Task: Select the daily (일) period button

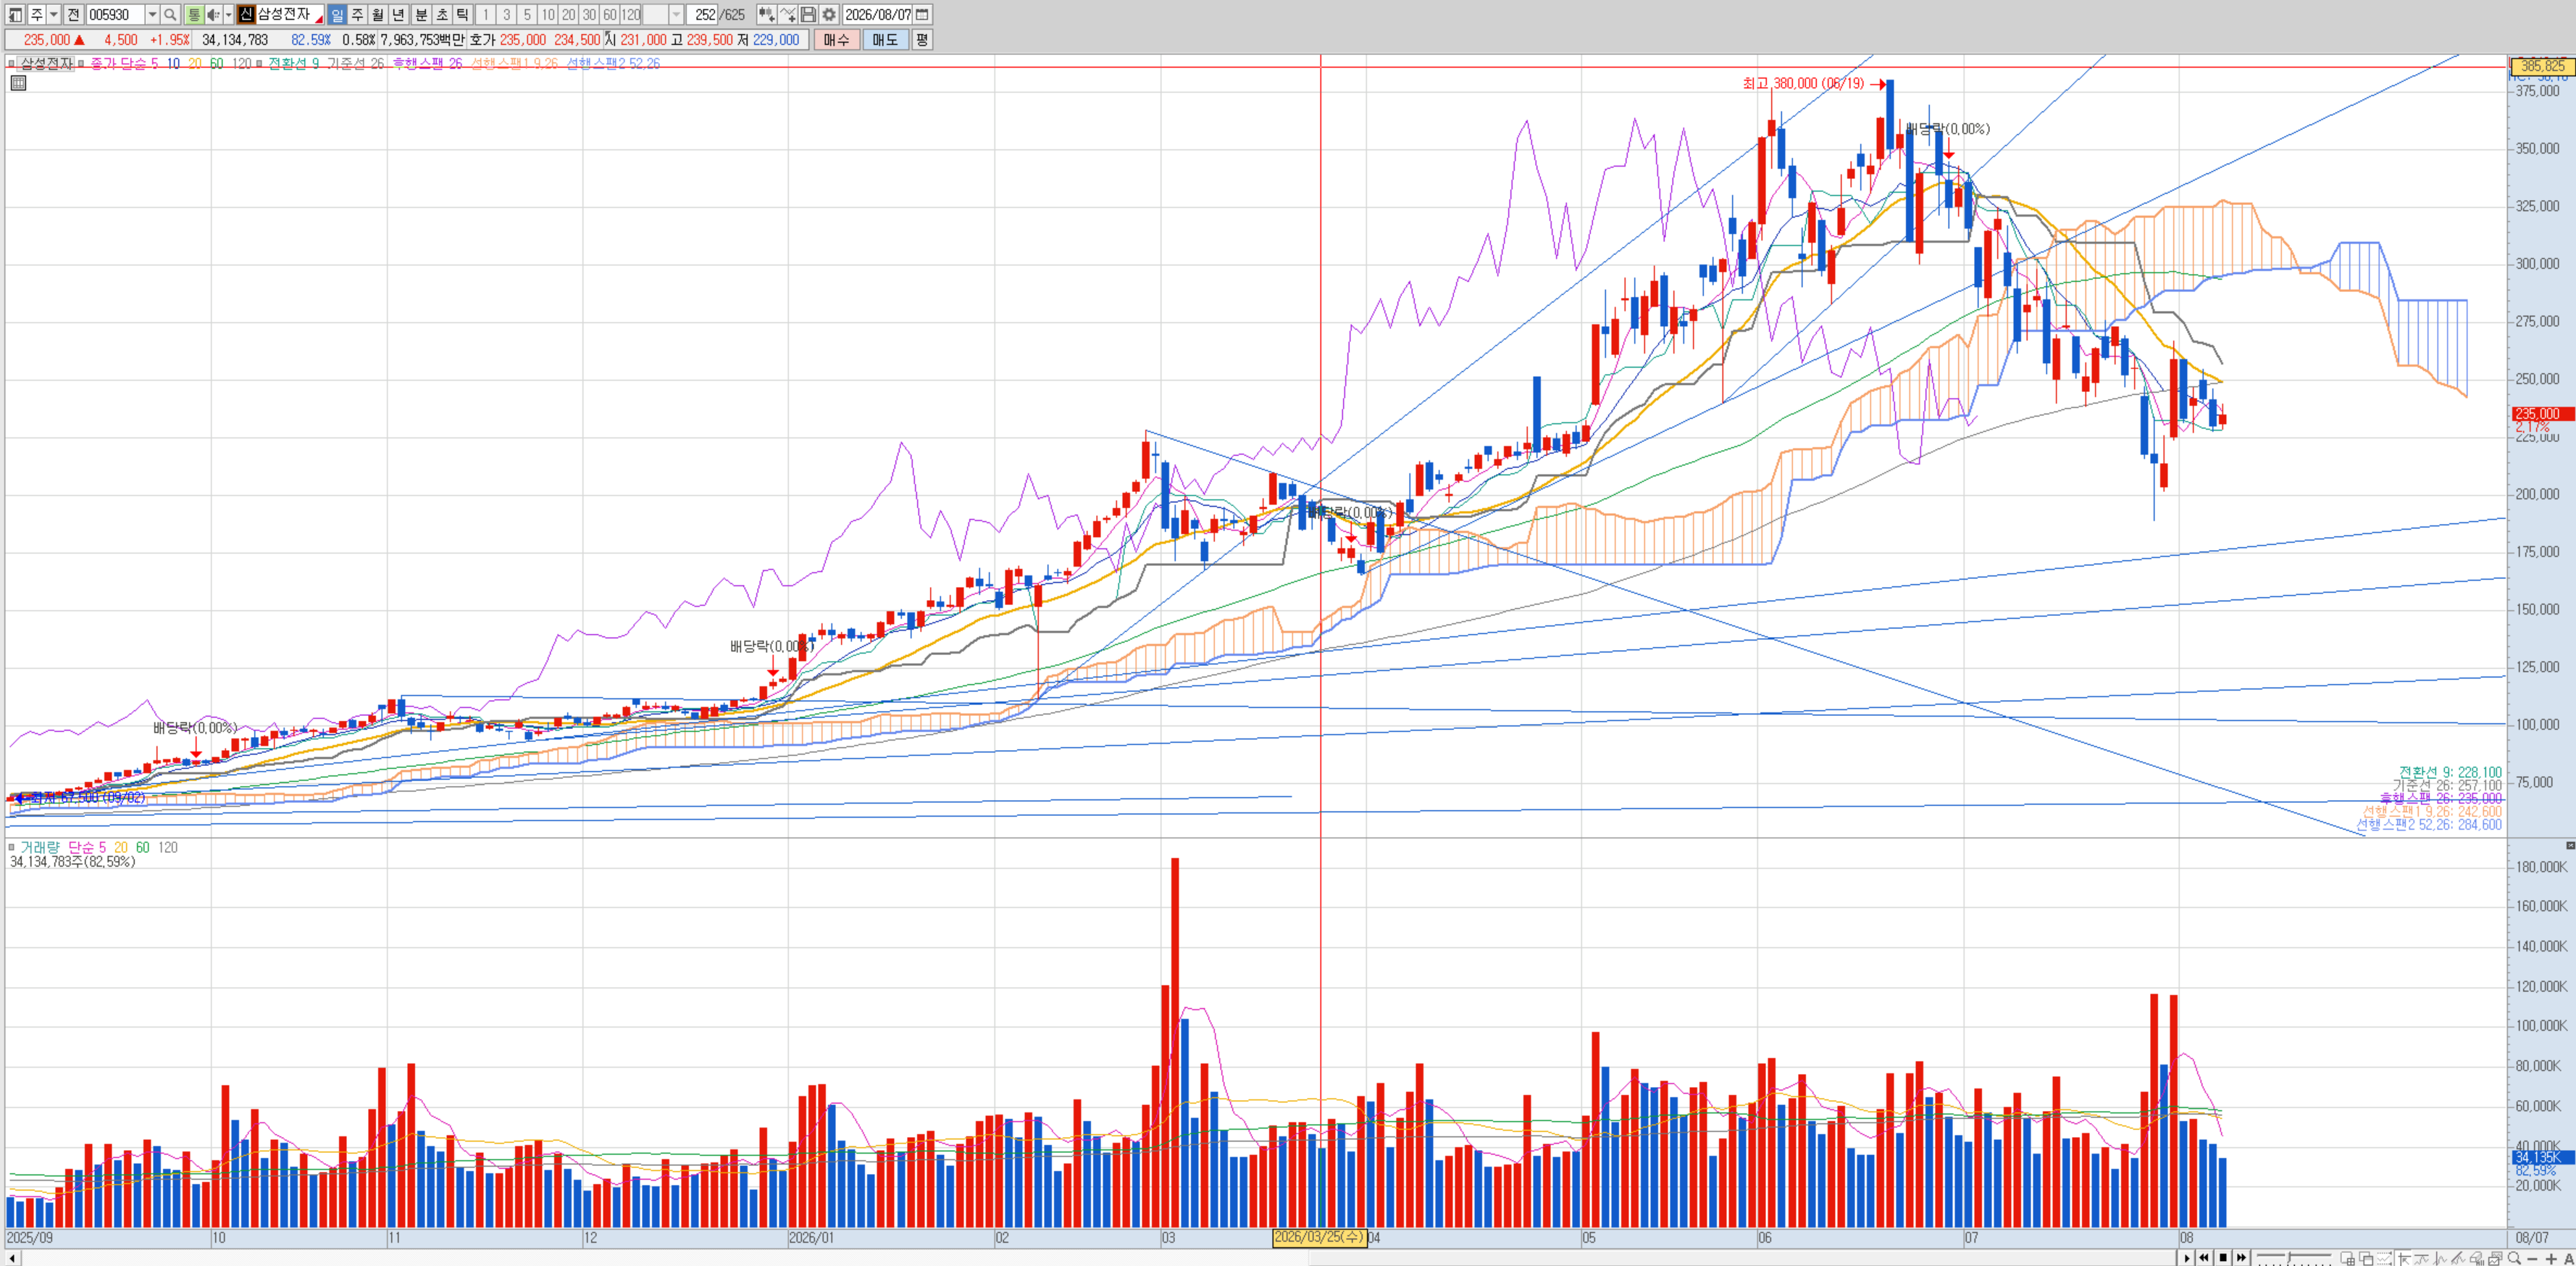Action: click(x=337, y=14)
